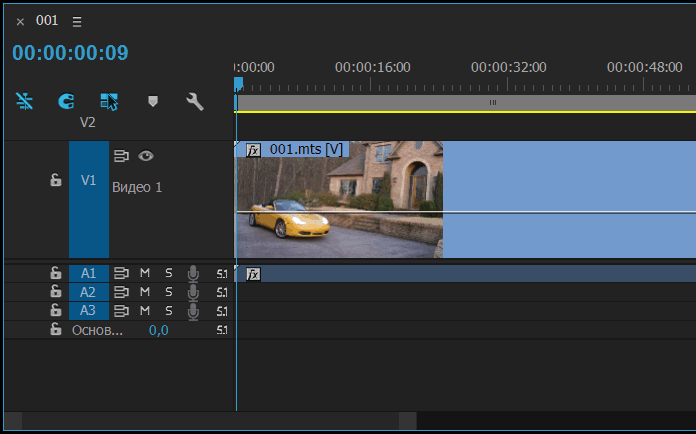Lock the V1 video track
Image resolution: width=696 pixels, height=434 pixels.
(56, 180)
